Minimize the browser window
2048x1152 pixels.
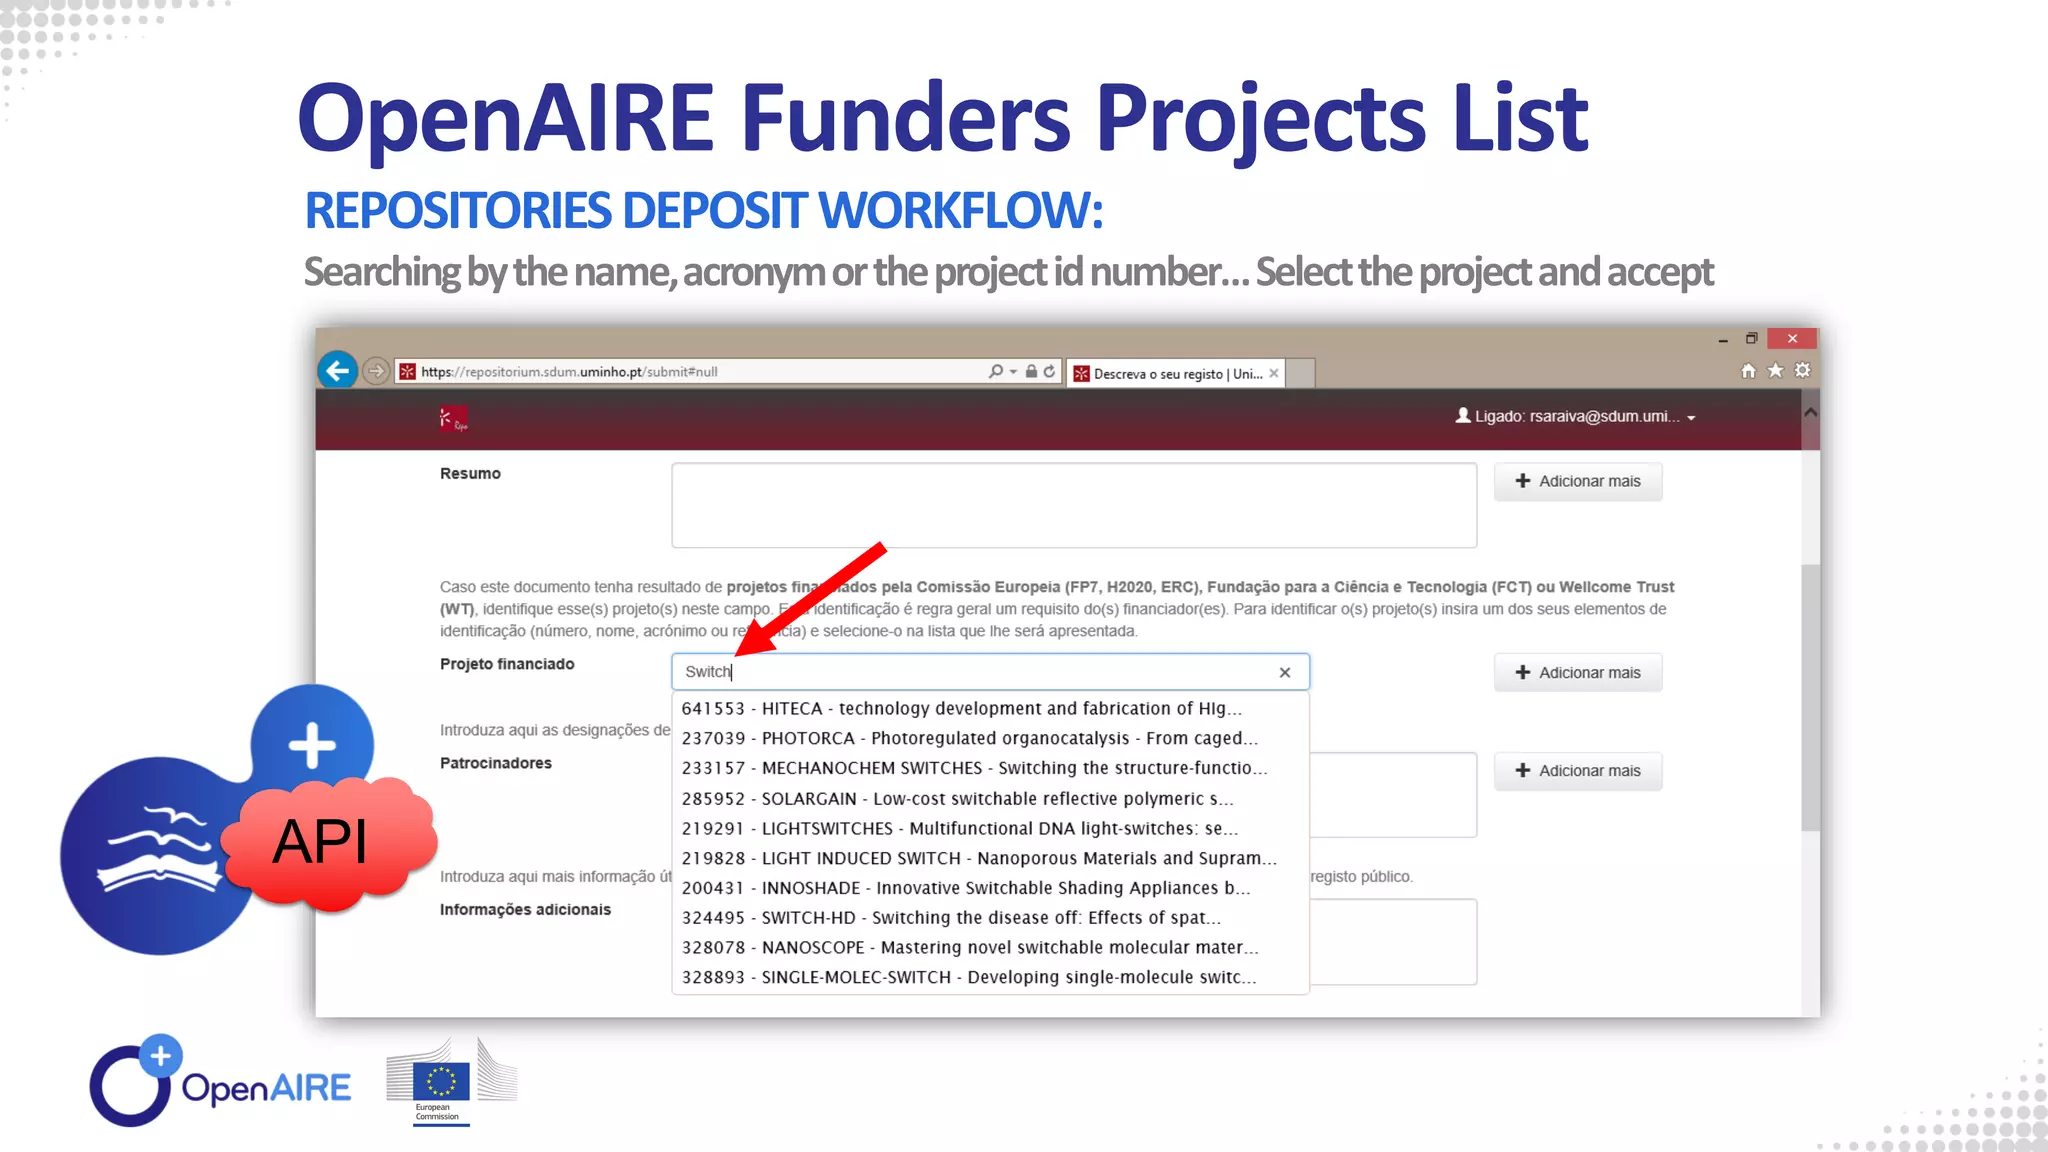[1723, 339]
